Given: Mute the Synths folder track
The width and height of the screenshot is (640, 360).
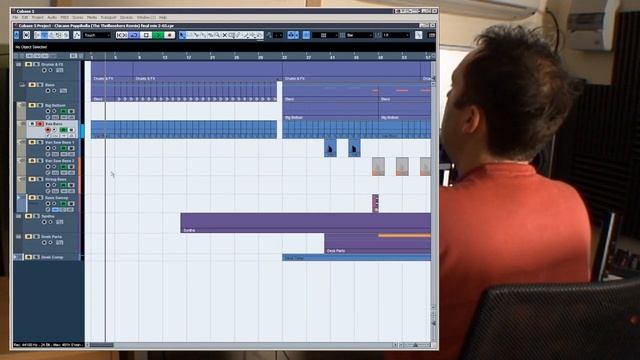Looking at the screenshot, I should pyautogui.click(x=29, y=216).
